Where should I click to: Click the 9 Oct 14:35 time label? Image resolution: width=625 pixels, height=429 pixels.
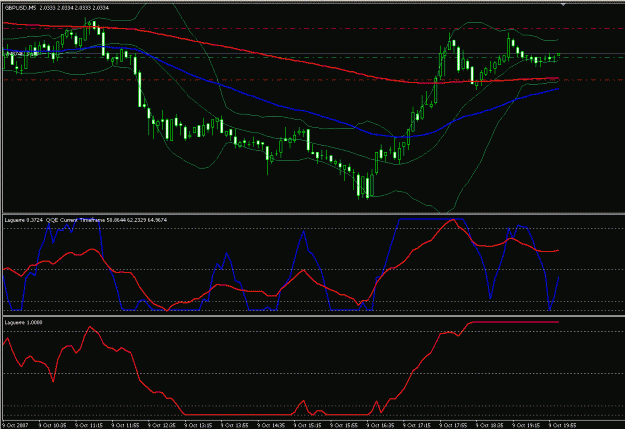click(271, 425)
